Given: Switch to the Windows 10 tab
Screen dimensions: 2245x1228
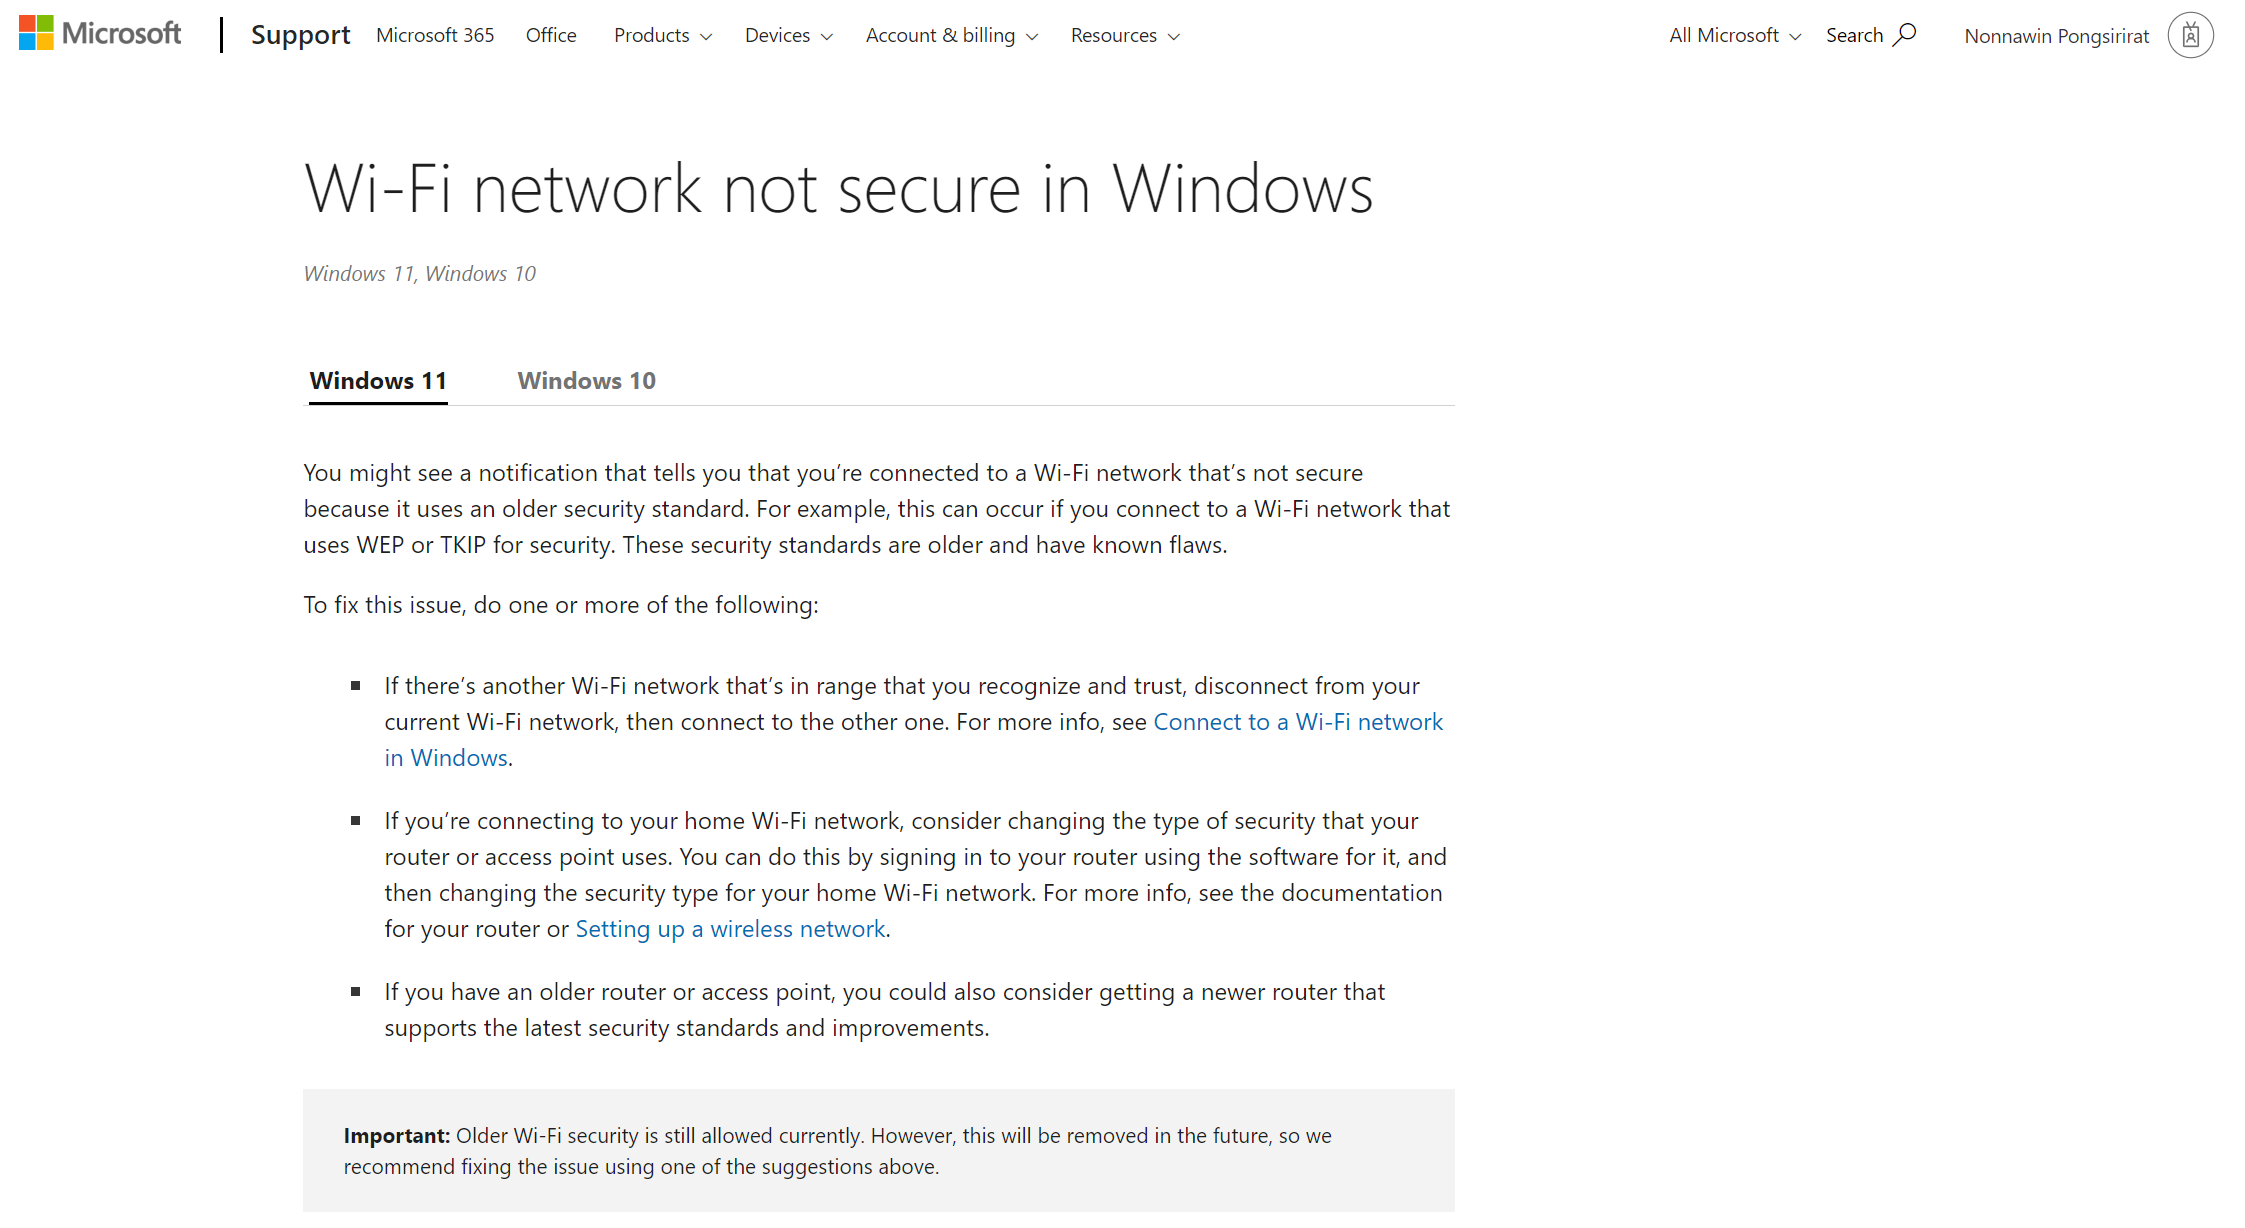Looking at the screenshot, I should pos(586,381).
